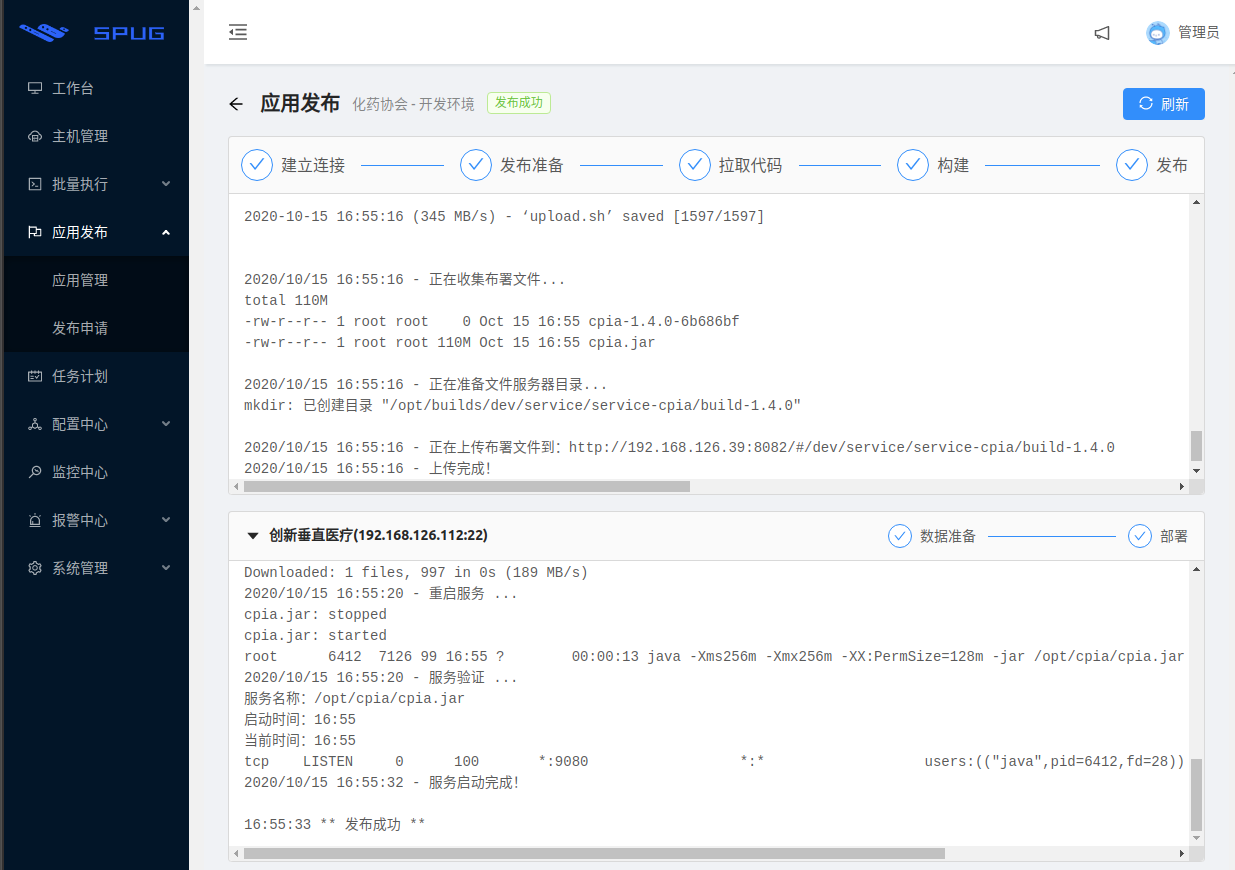Click the admin avatar icon
1235x870 pixels.
click(x=1157, y=33)
